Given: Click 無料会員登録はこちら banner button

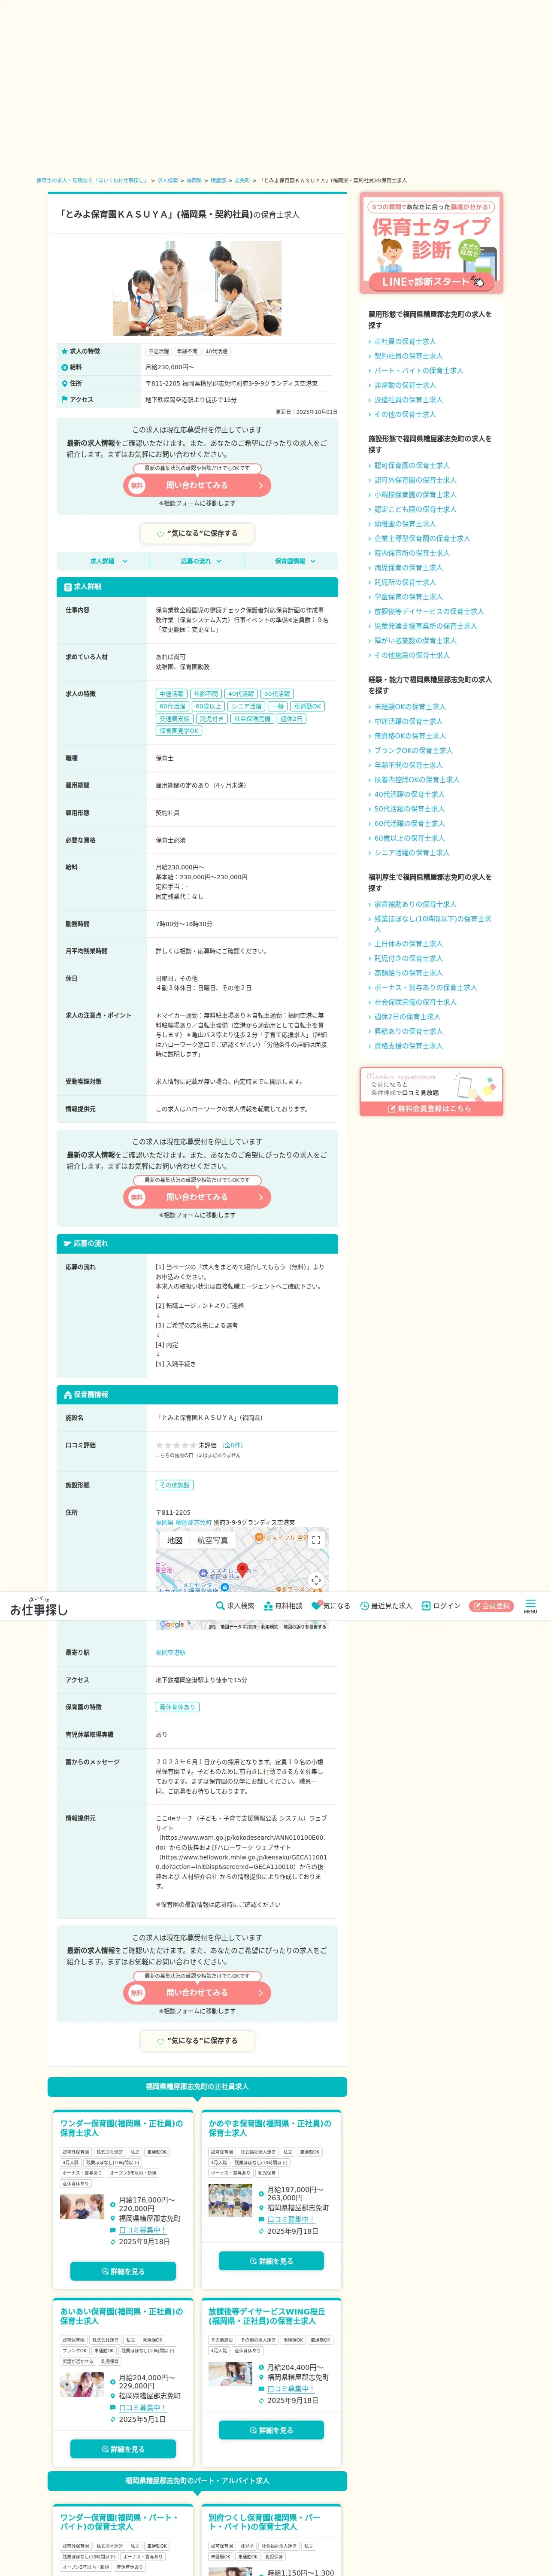Looking at the screenshot, I should point(431,1109).
